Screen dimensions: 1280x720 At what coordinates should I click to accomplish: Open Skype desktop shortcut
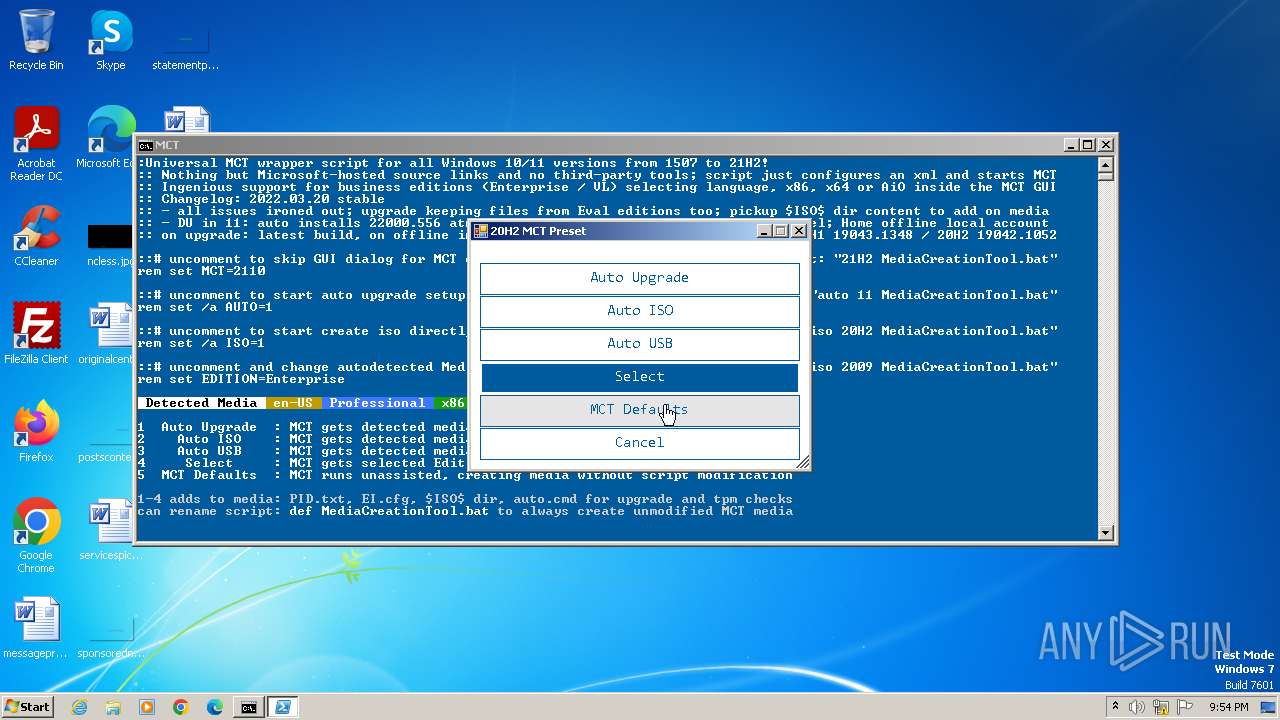(x=110, y=40)
